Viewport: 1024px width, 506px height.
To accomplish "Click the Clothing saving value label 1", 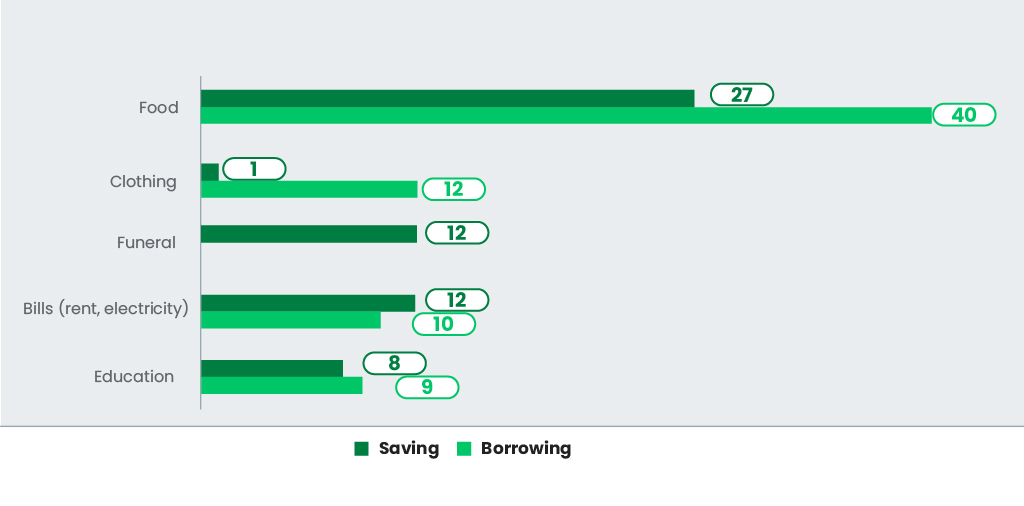I will 254,169.
